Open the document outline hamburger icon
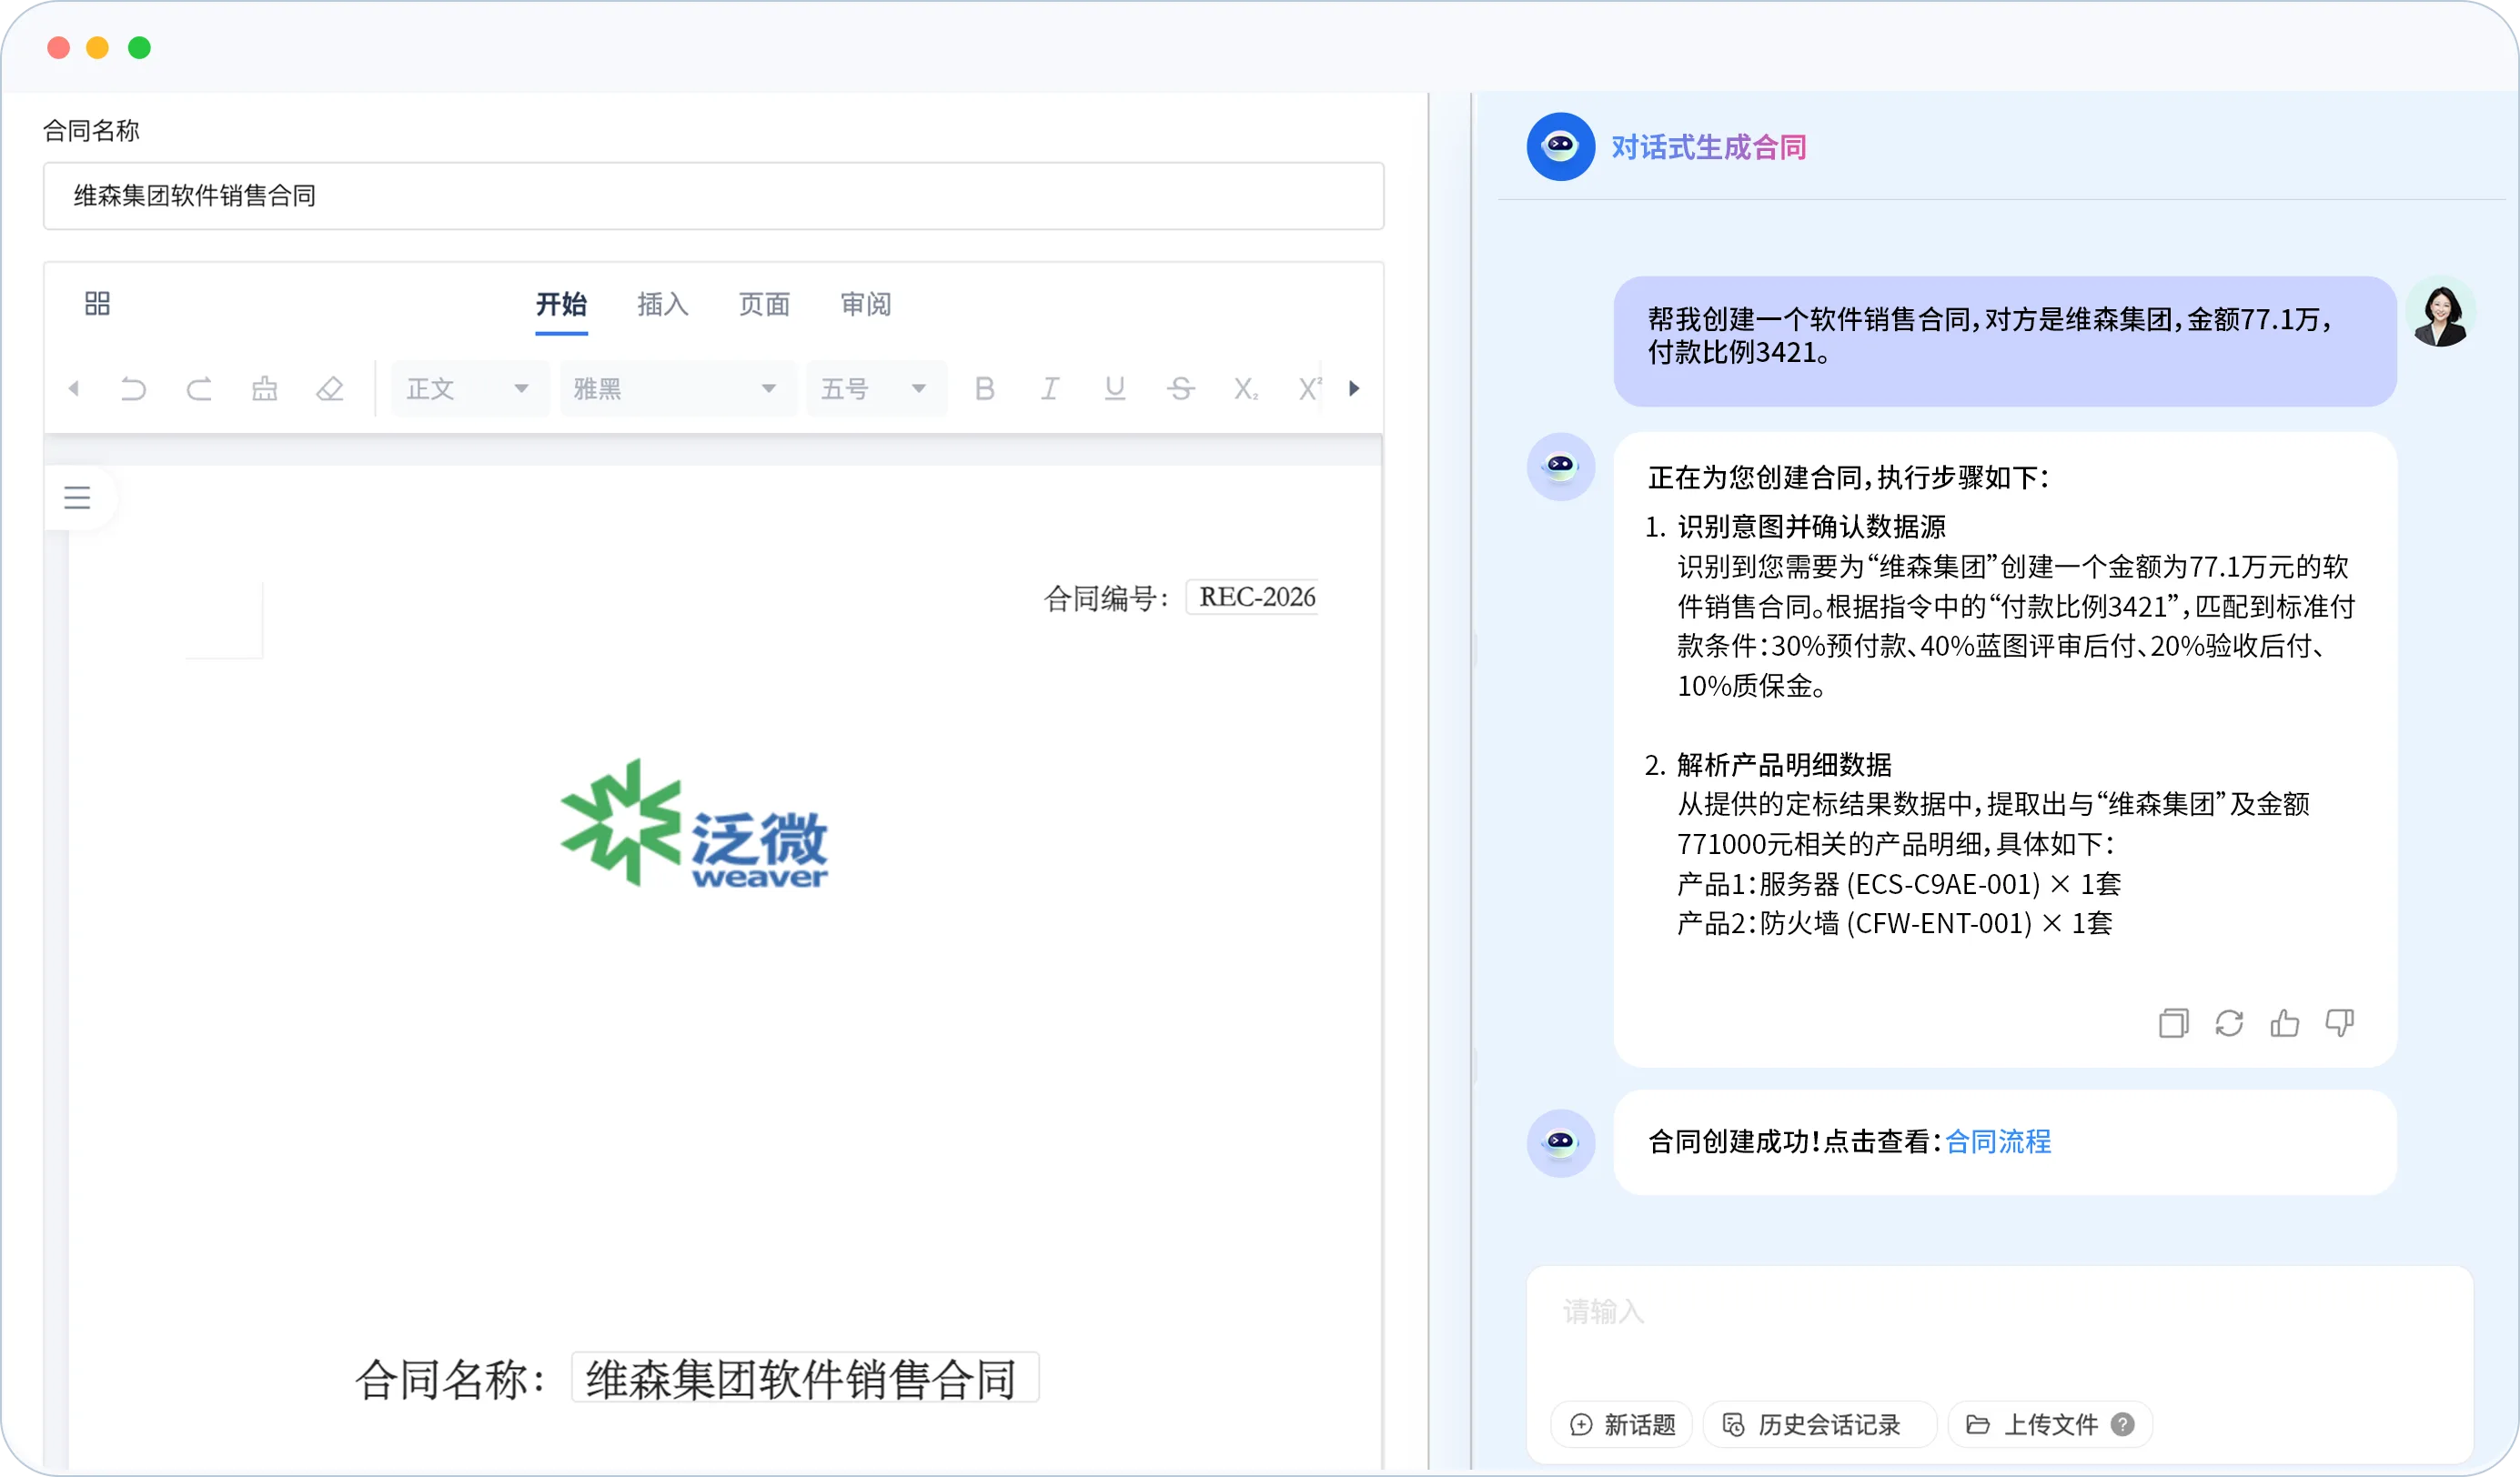 point(77,497)
